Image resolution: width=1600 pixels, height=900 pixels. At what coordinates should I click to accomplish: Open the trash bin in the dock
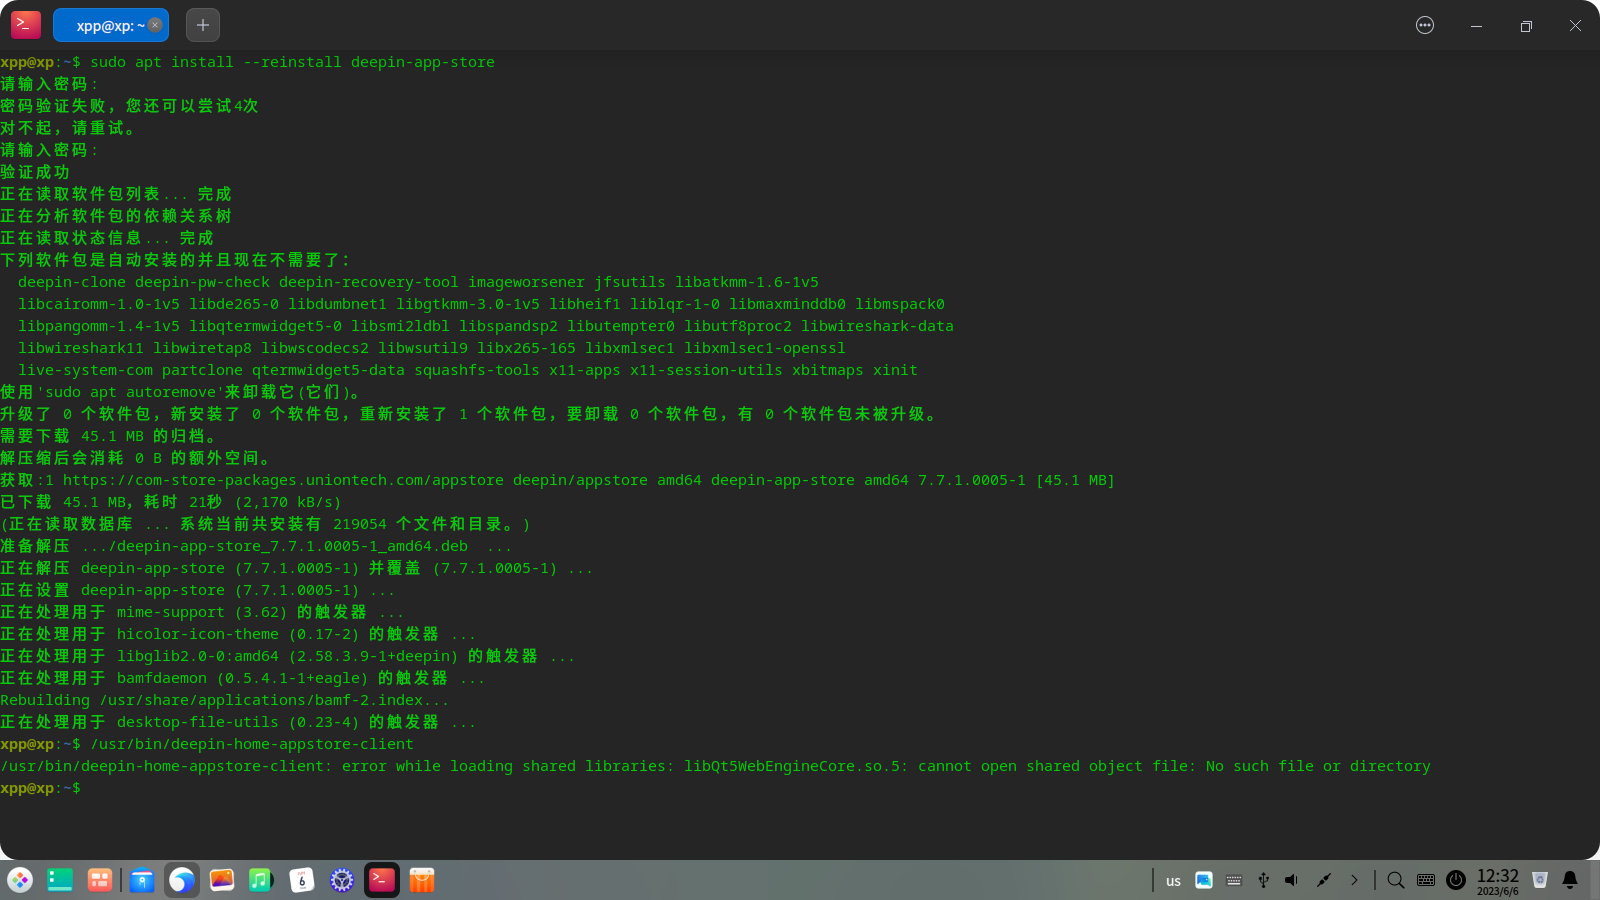pyautogui.click(x=1540, y=880)
